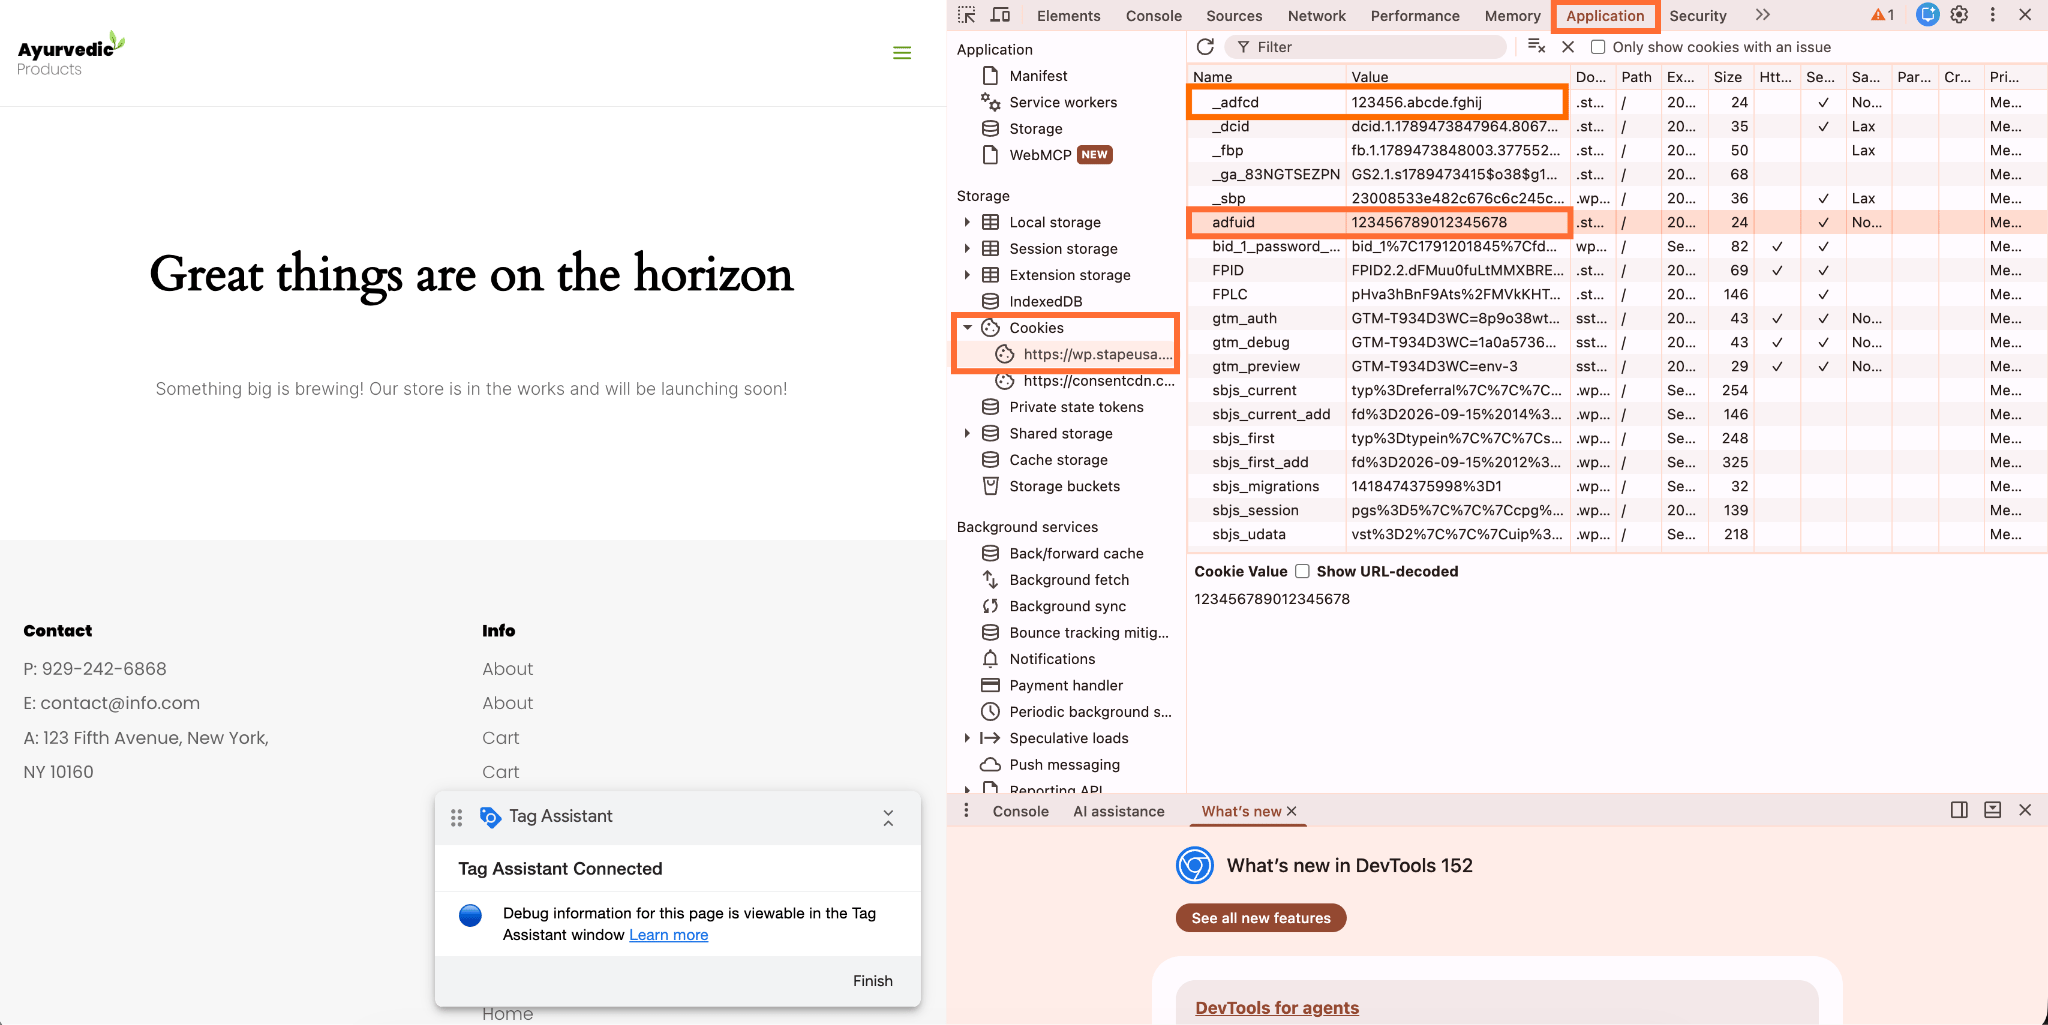Select the gtm_debug cookie row

(x=1617, y=342)
